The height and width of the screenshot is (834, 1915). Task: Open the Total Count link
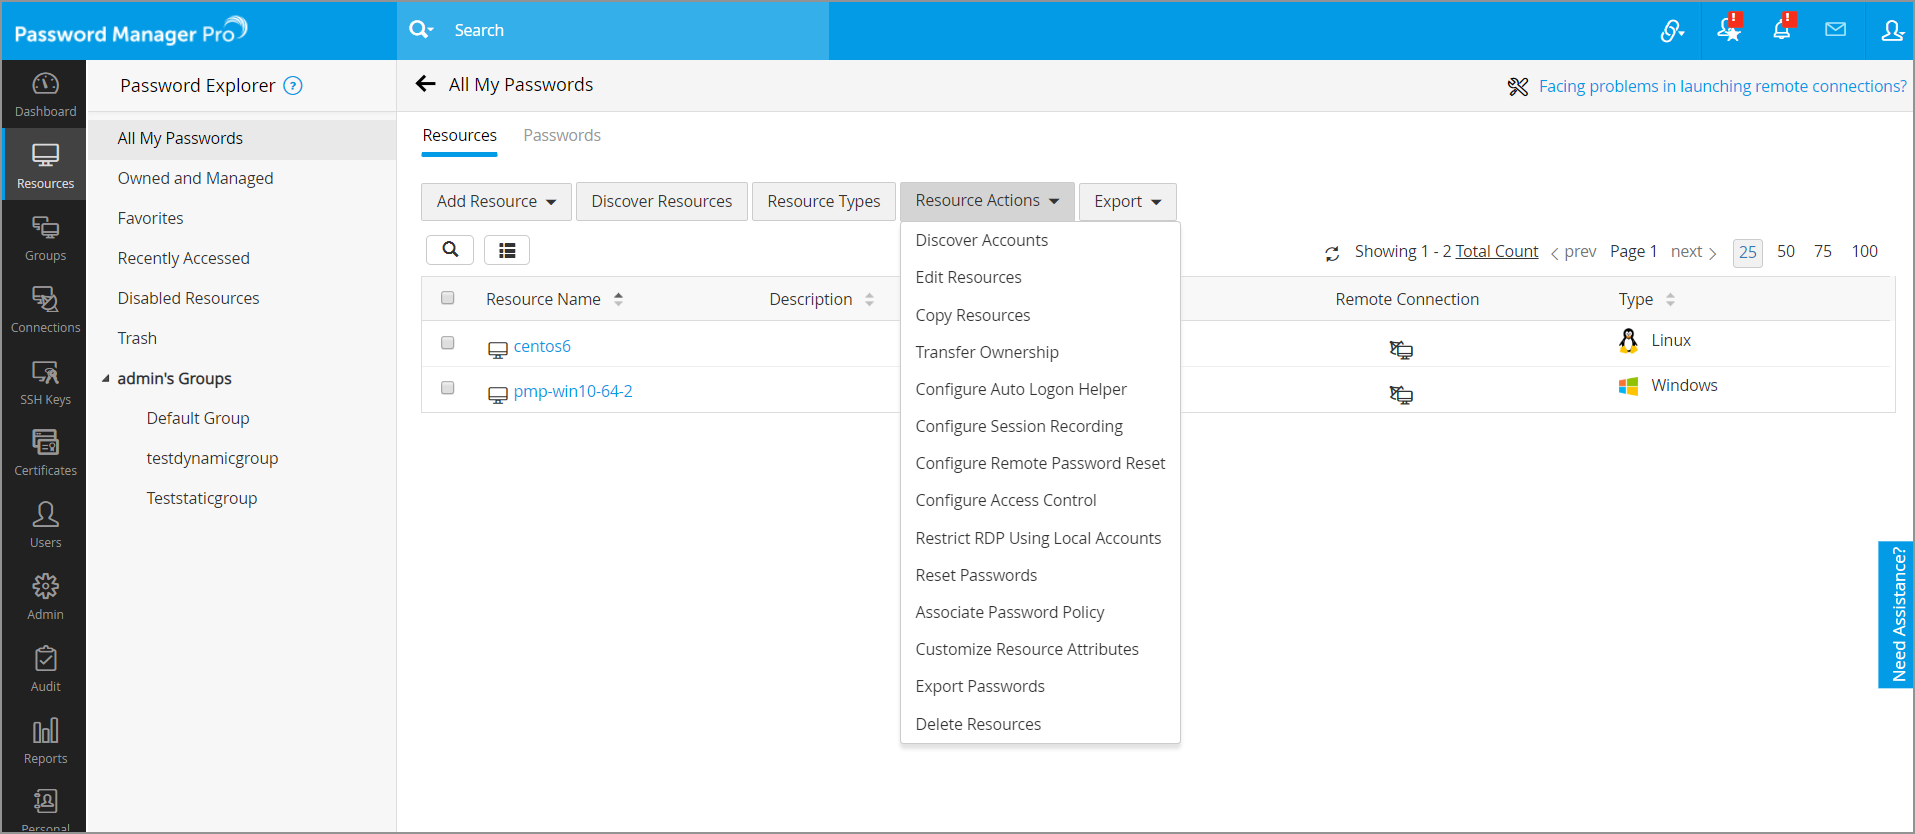pos(1496,251)
